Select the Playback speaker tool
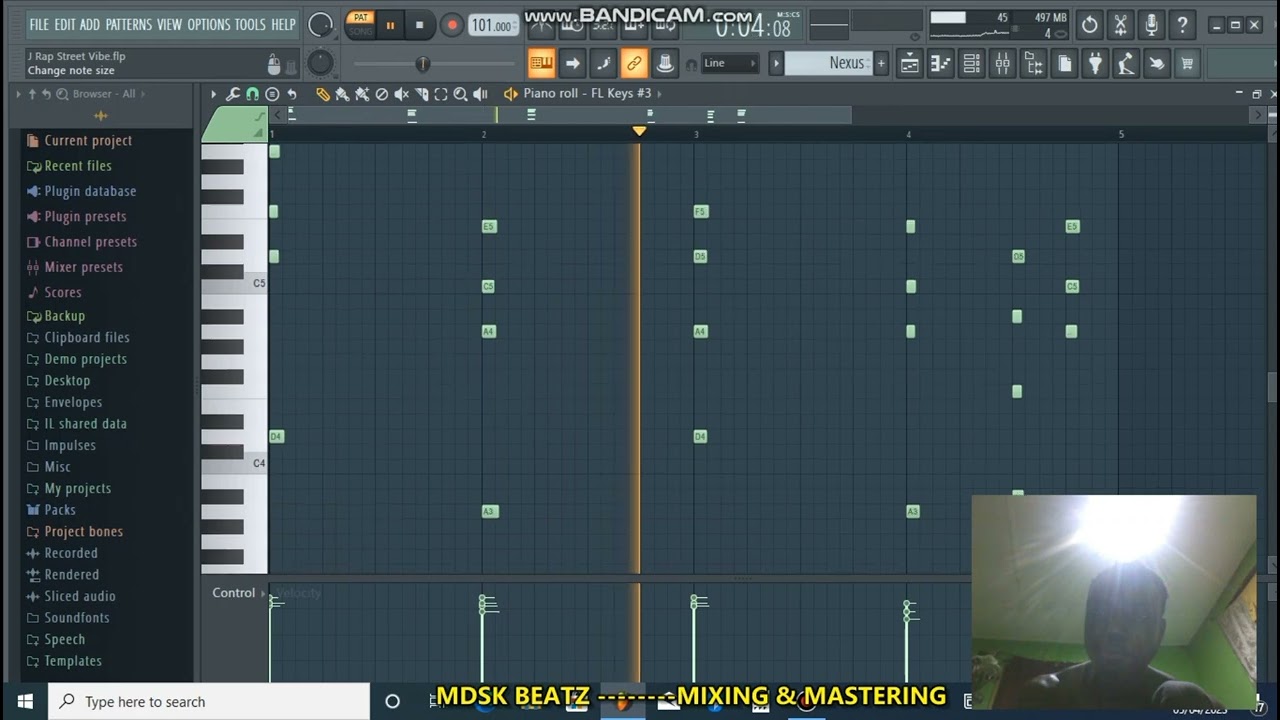 click(x=480, y=94)
